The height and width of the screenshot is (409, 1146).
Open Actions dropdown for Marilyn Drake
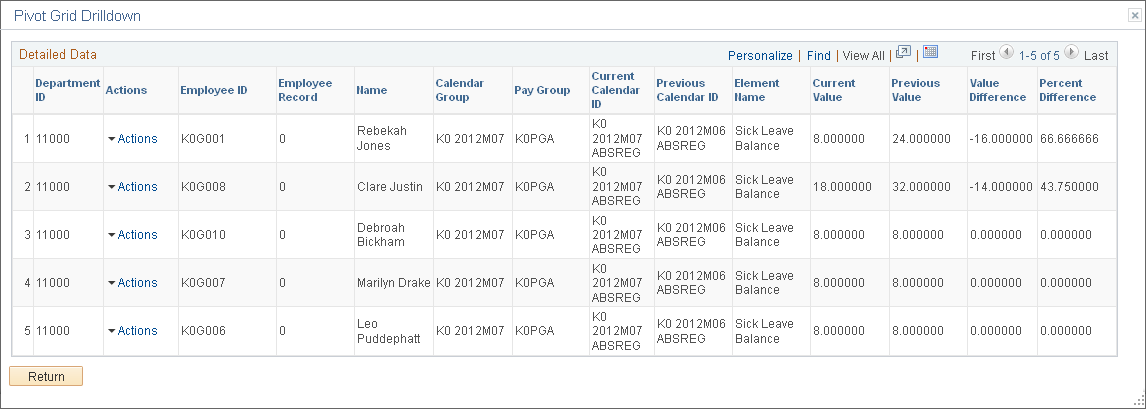pos(132,283)
